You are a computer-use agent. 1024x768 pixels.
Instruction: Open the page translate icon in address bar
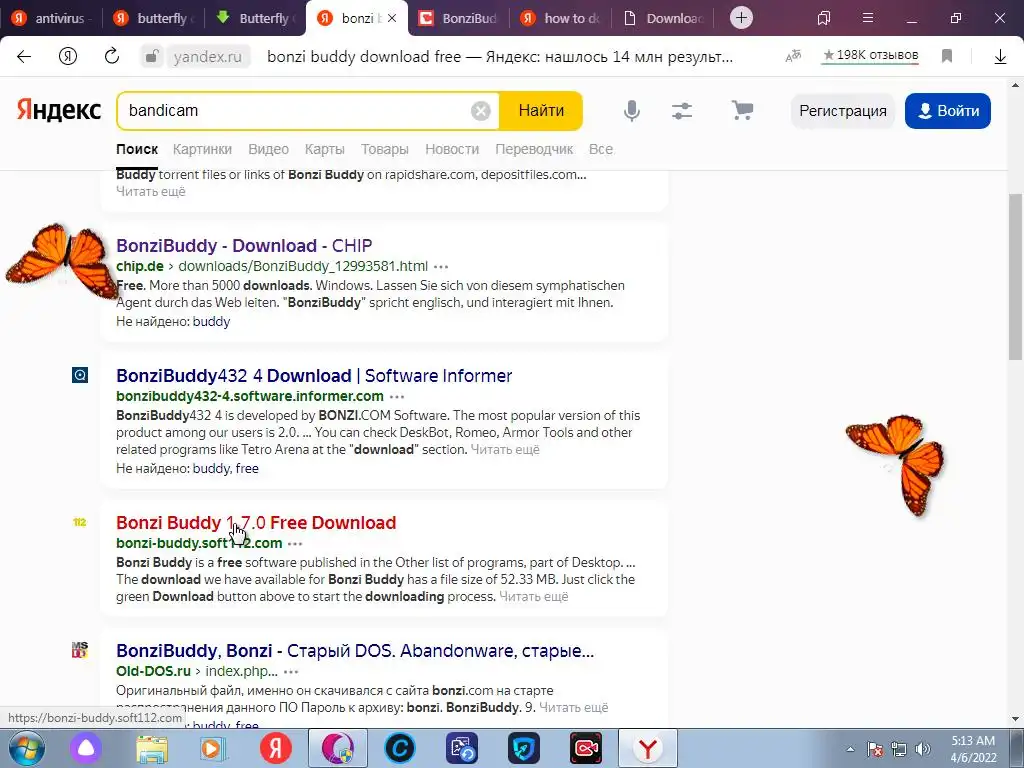793,57
